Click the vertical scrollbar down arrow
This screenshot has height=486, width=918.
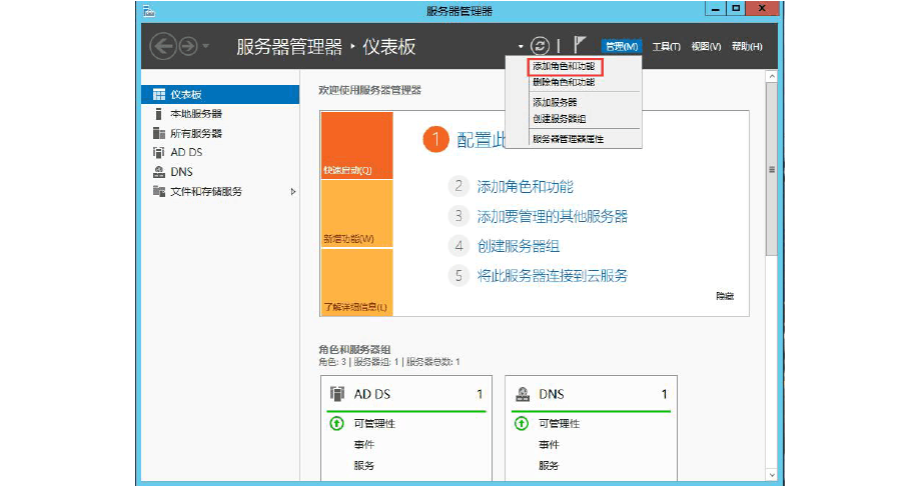[771, 474]
